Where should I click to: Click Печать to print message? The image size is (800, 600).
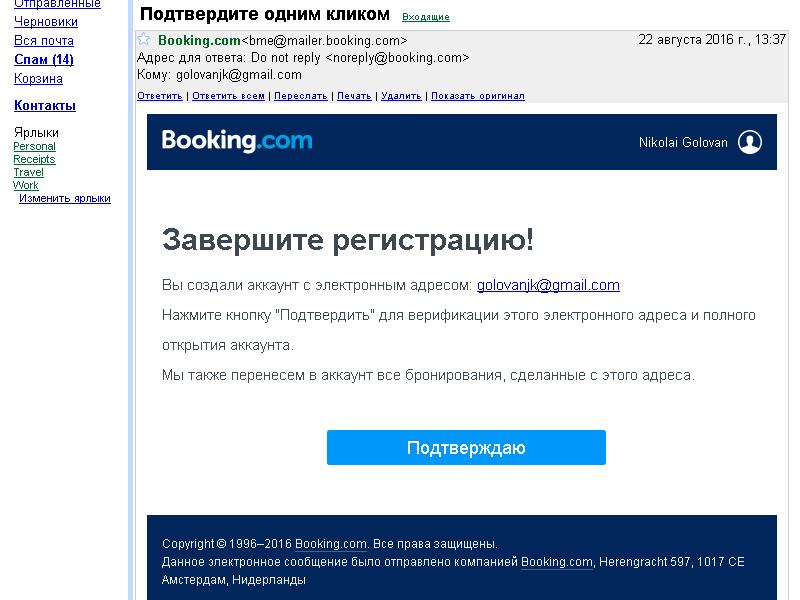(354, 96)
